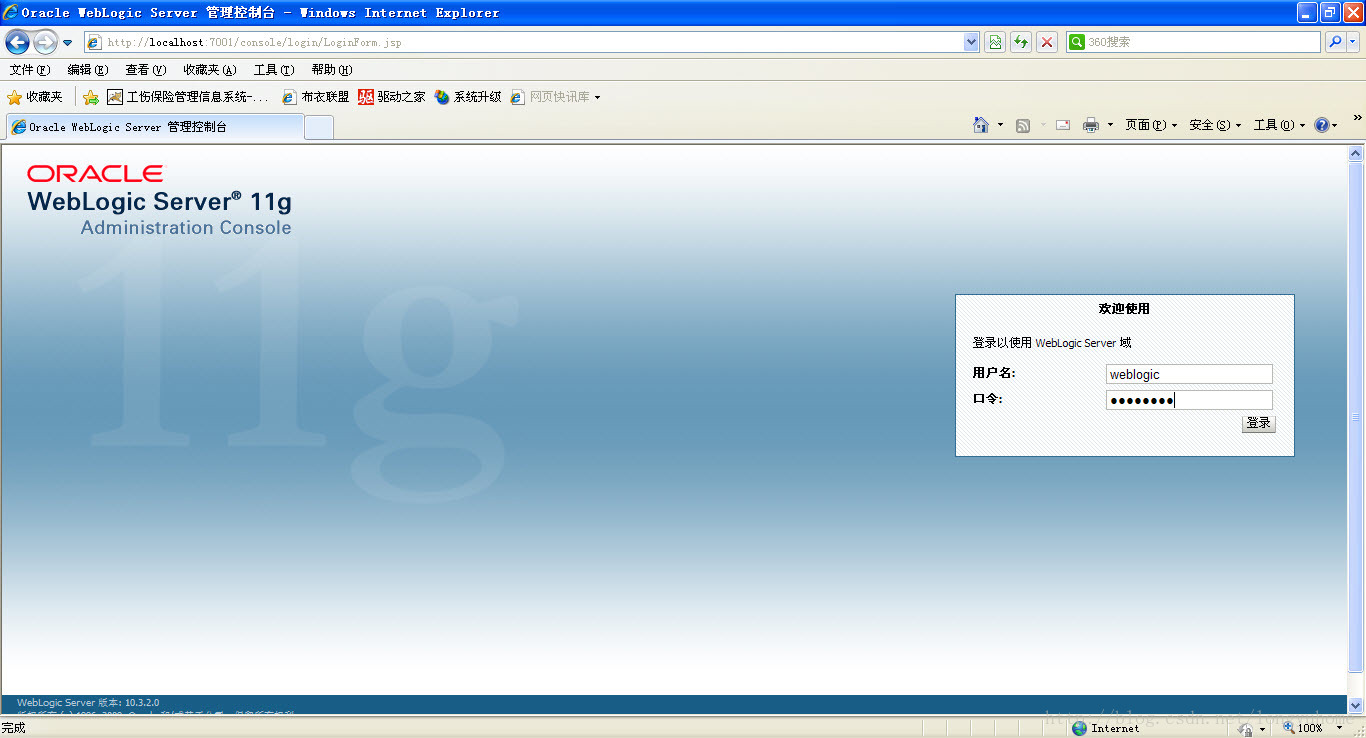The height and width of the screenshot is (738, 1366).
Task: Refresh the page with green arrows icon
Action: 1021,42
